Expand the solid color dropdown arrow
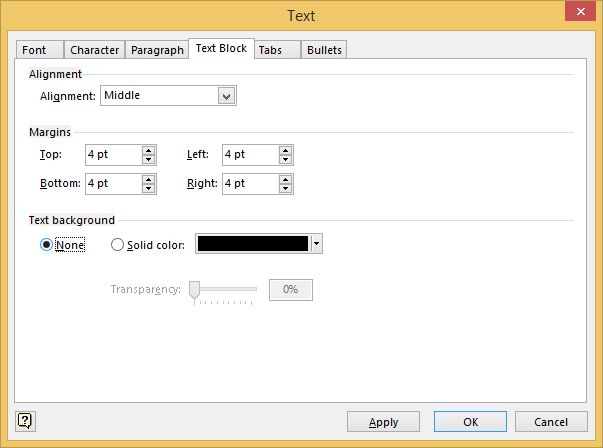The image size is (603, 448). 317,244
